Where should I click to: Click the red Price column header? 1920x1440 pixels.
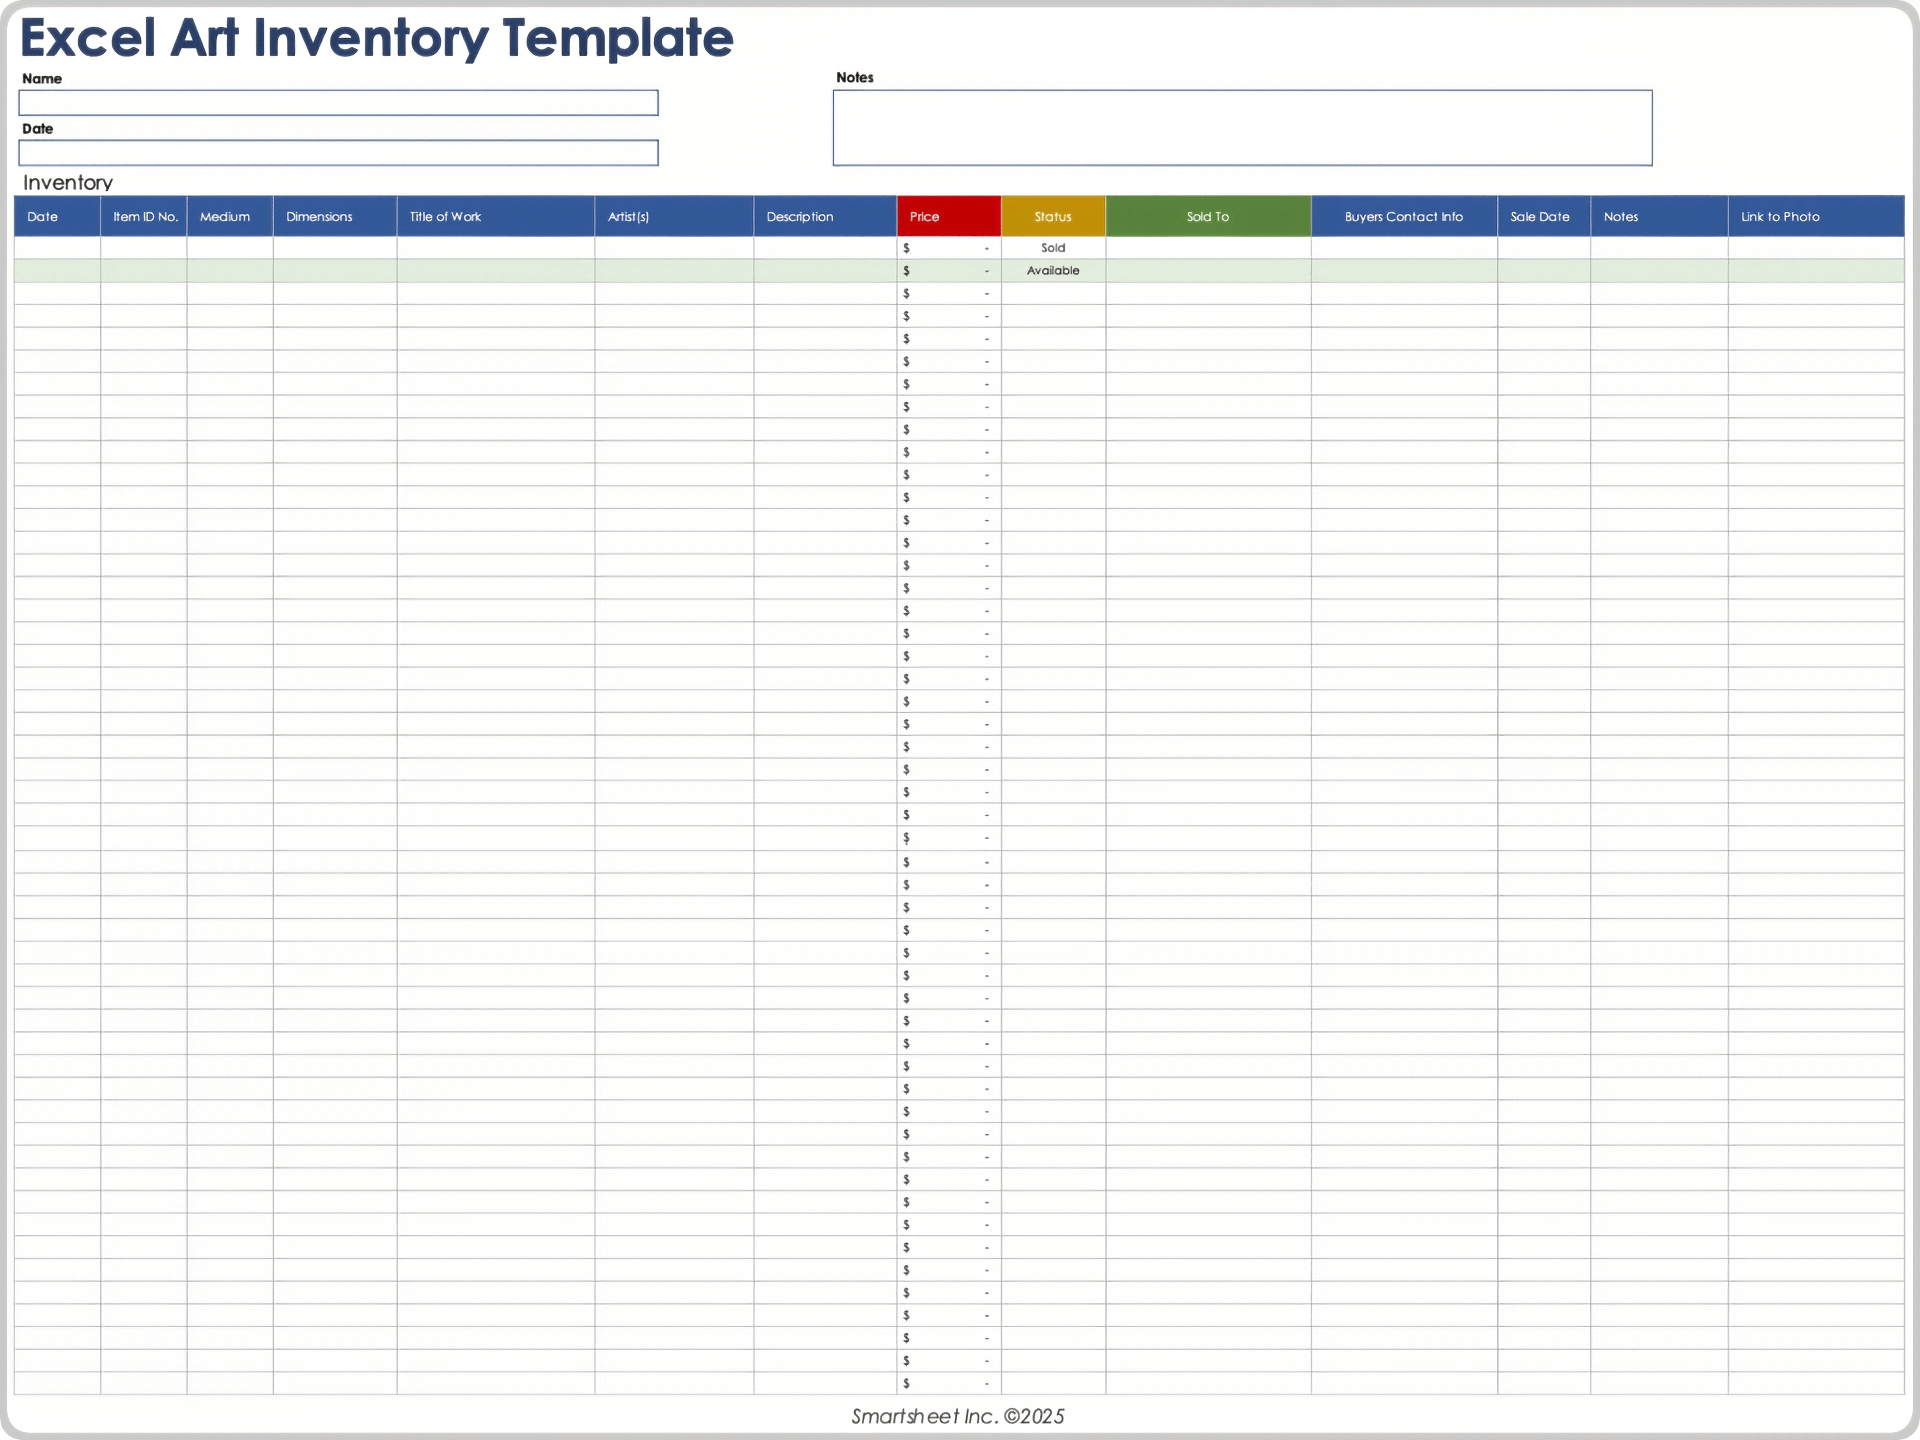click(x=947, y=216)
